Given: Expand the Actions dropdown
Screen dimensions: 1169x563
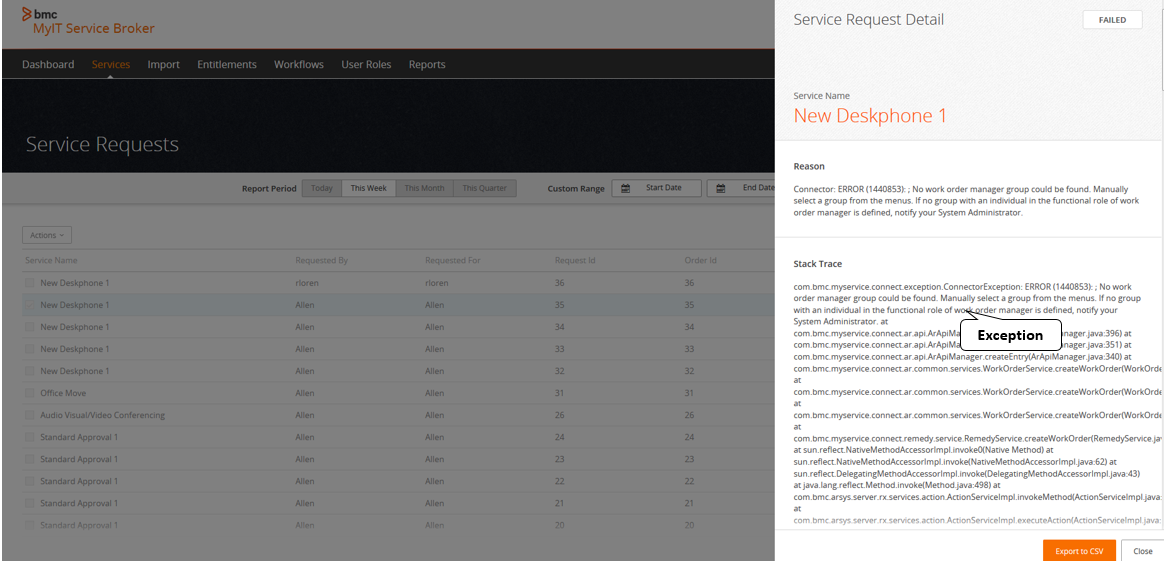Looking at the screenshot, I should [47, 235].
